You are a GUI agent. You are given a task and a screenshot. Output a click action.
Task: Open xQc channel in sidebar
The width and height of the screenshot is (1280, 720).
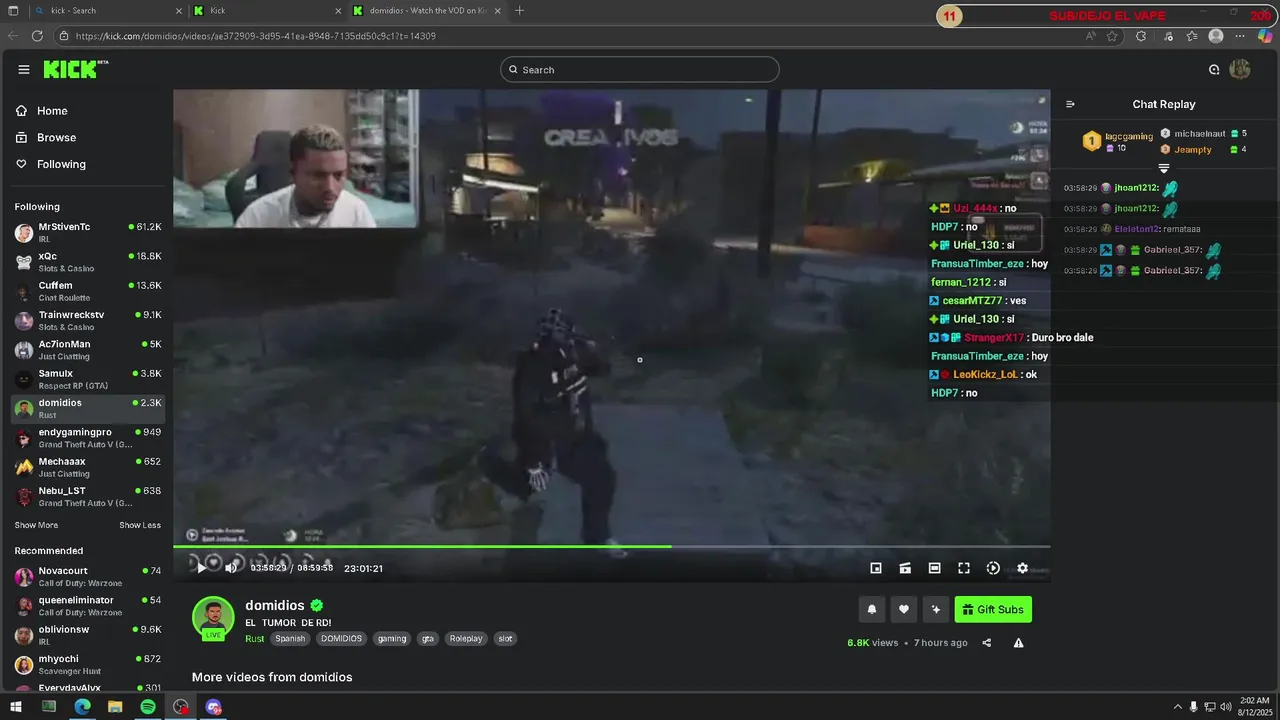[x=89, y=262]
